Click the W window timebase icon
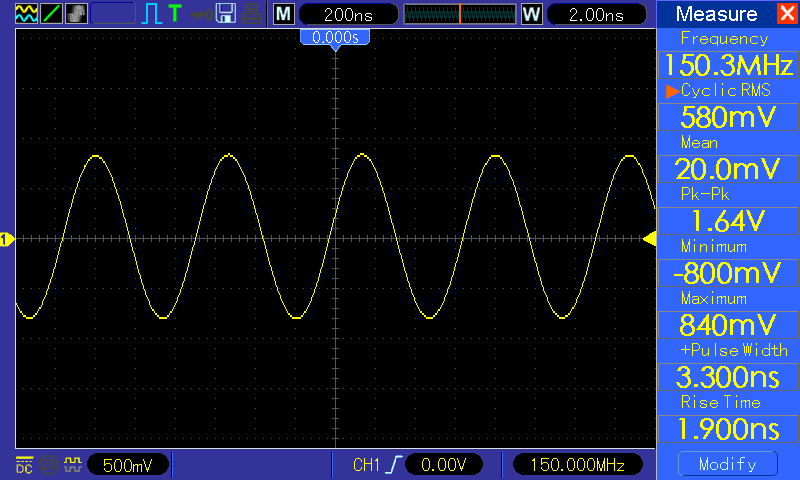 pyautogui.click(x=531, y=14)
